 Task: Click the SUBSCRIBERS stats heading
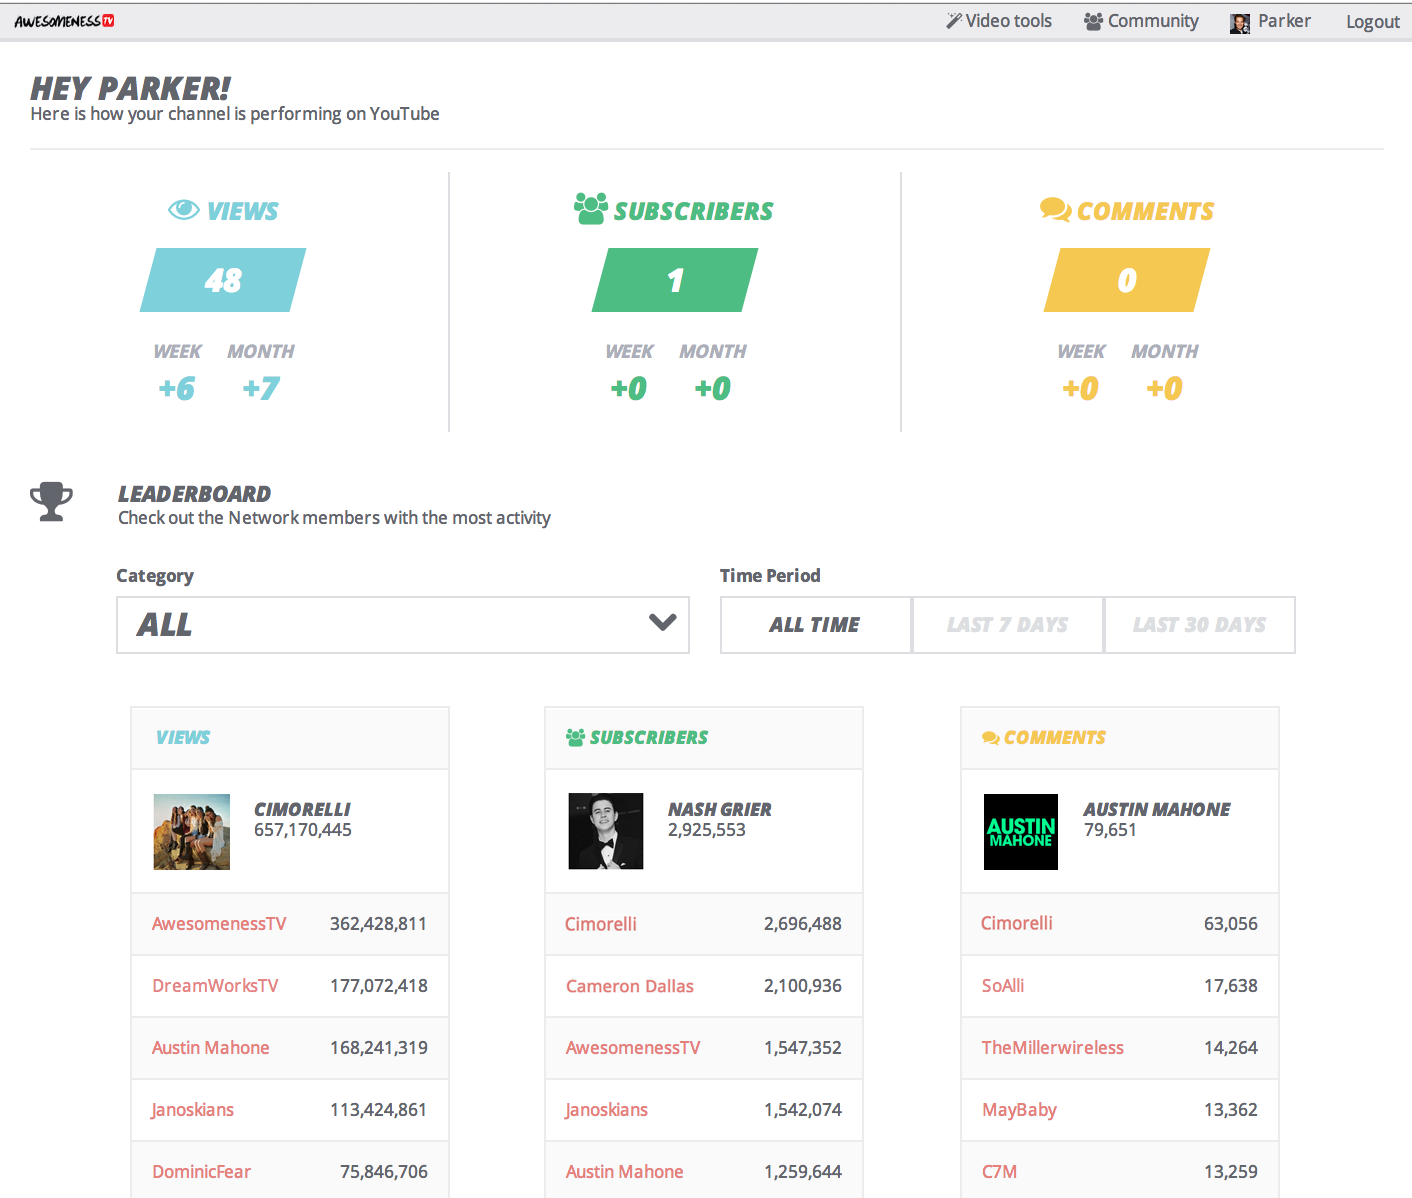pyautogui.click(x=694, y=211)
